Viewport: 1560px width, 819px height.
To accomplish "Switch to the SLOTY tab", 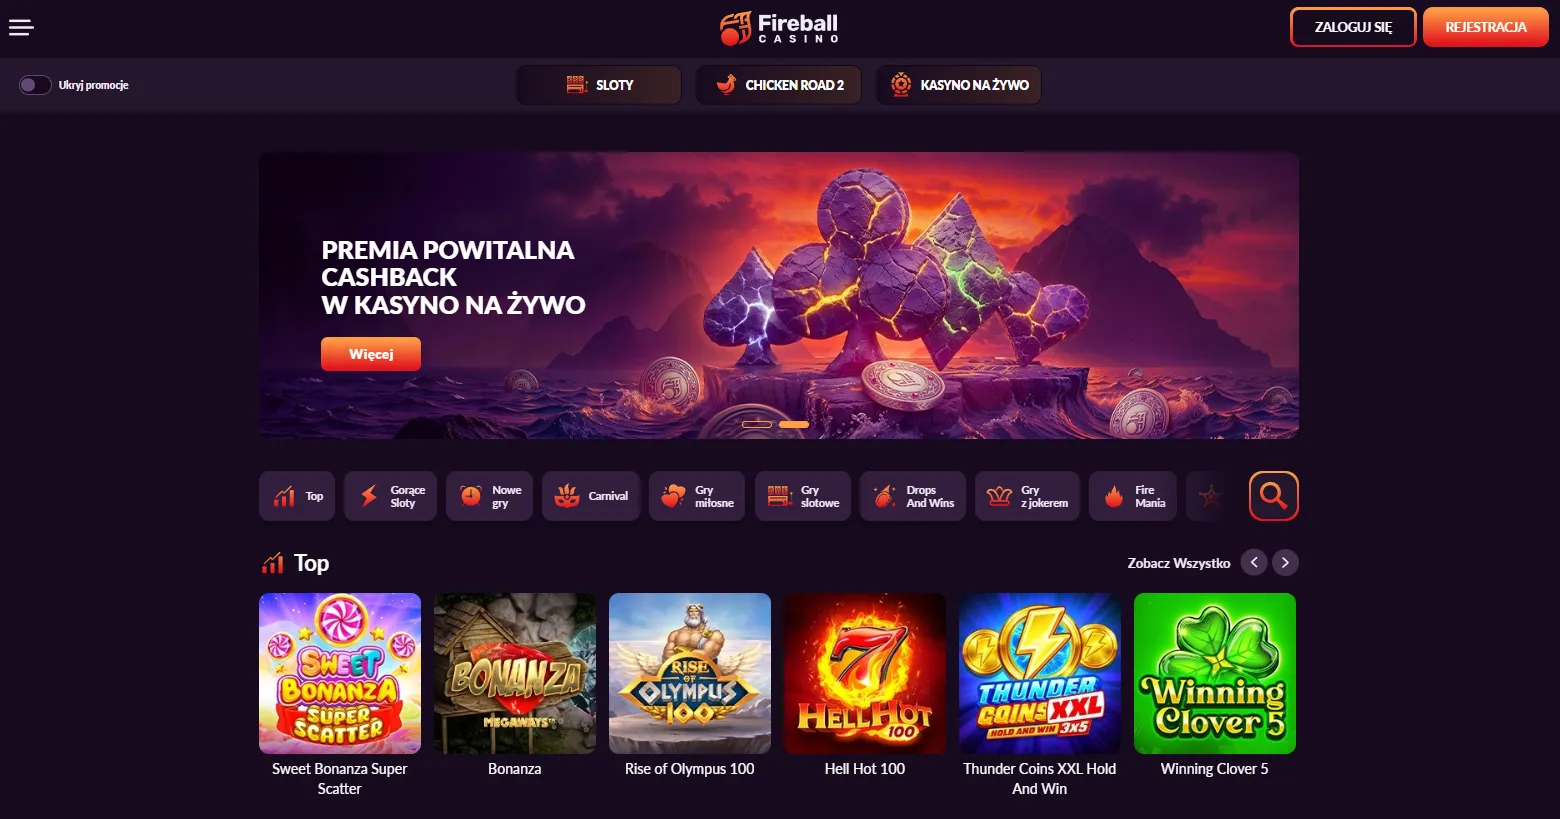I will pos(599,85).
